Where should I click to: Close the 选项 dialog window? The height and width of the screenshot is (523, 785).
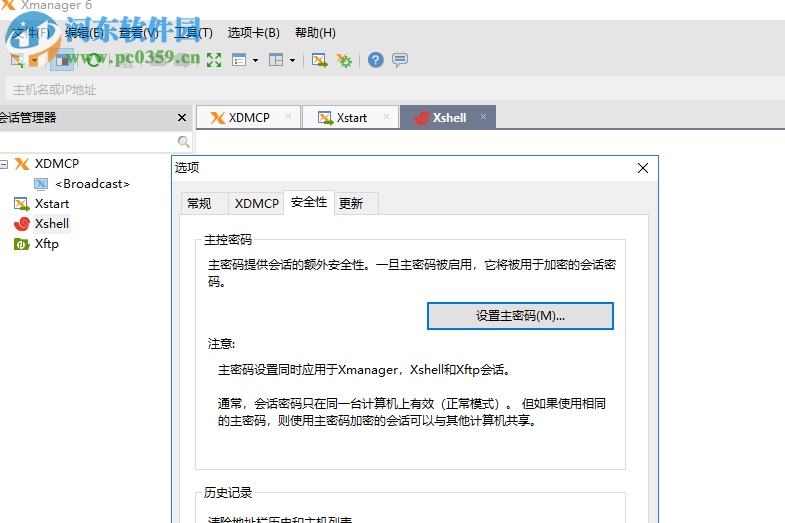[643, 168]
